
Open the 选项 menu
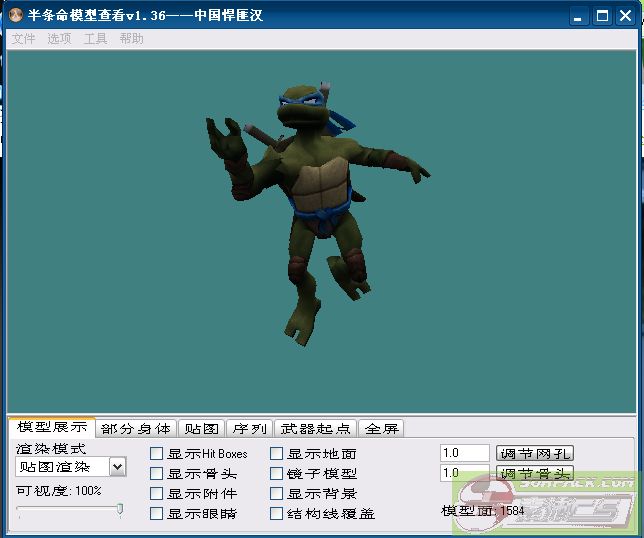(59, 39)
